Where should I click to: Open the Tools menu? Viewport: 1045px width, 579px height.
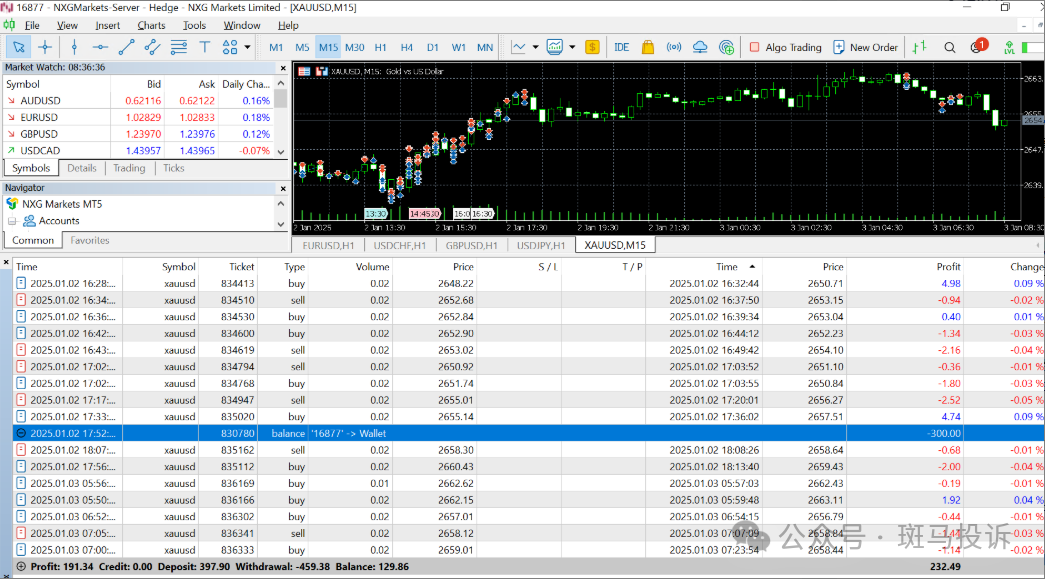tap(194, 25)
